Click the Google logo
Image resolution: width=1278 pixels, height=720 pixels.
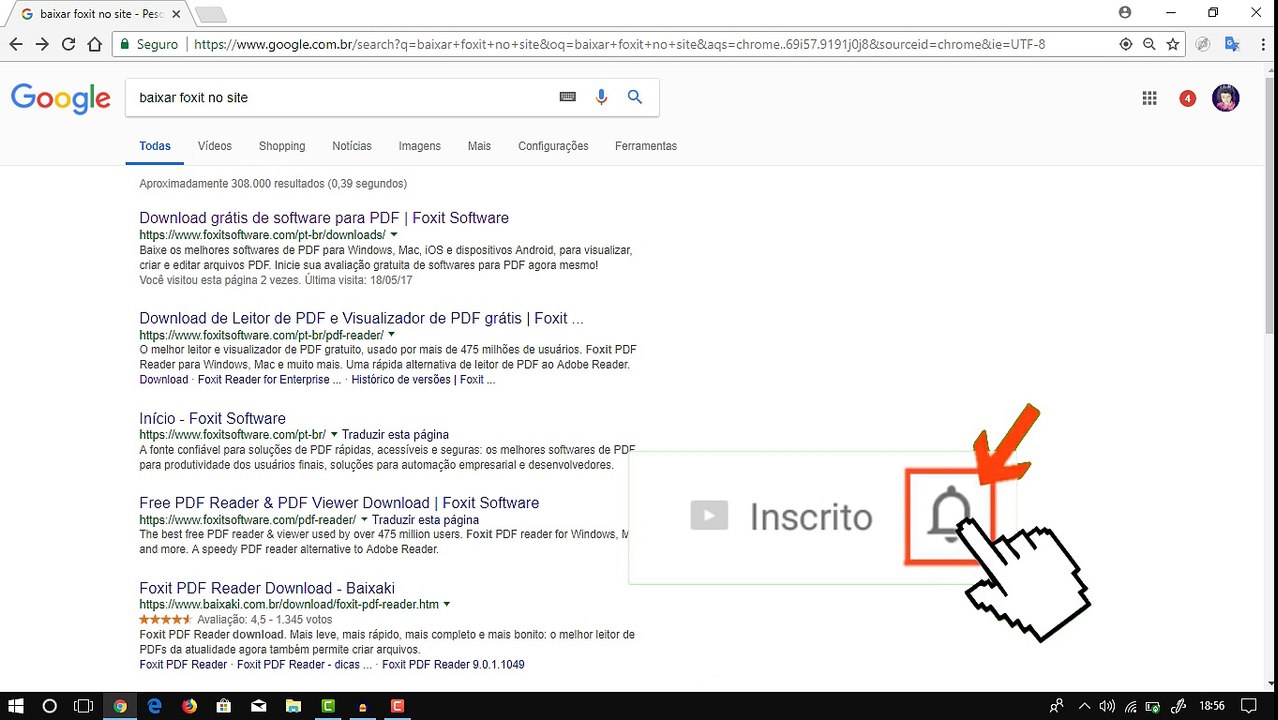click(61, 98)
